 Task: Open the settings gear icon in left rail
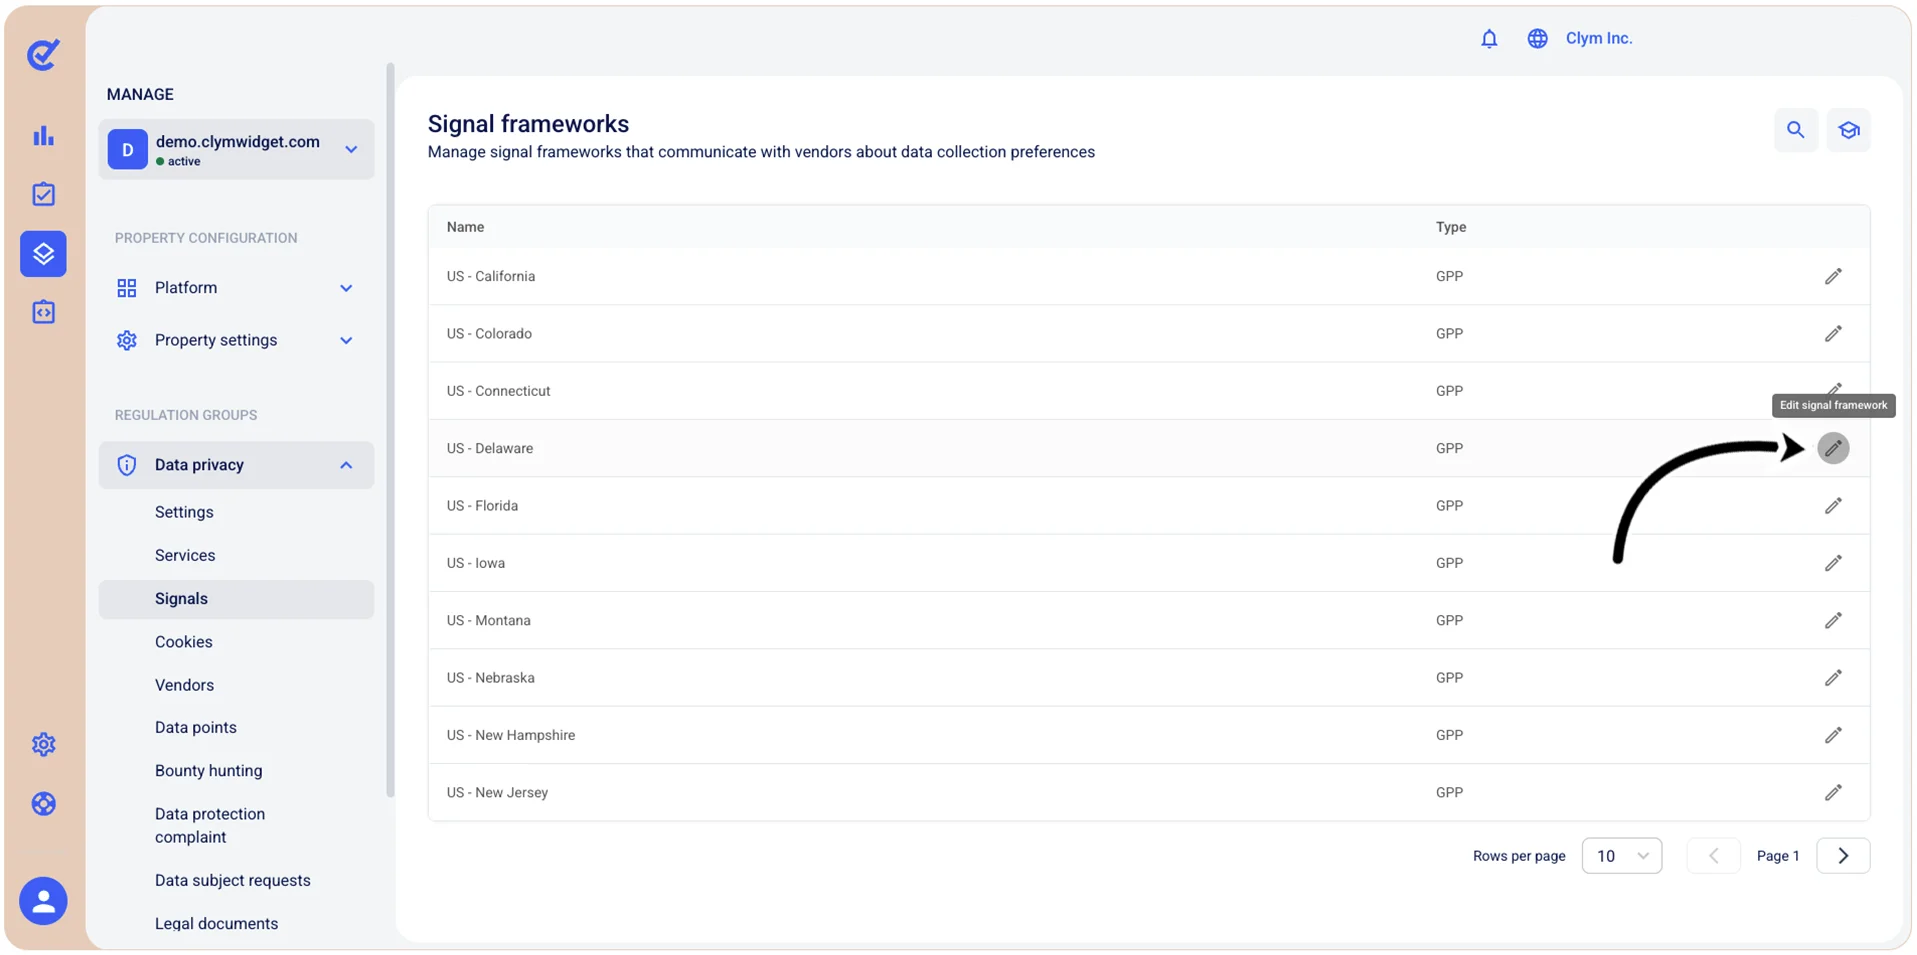43,745
